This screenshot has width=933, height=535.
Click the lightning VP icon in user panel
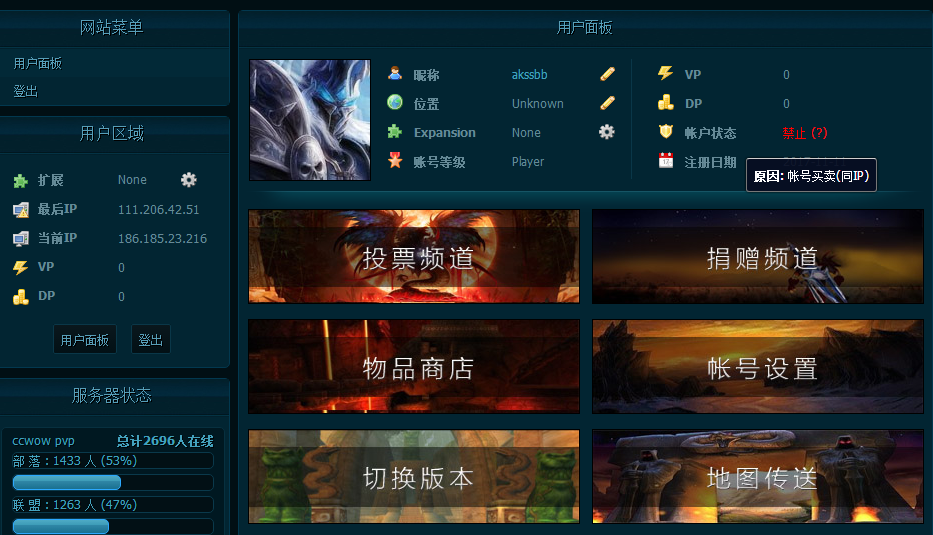(665, 74)
